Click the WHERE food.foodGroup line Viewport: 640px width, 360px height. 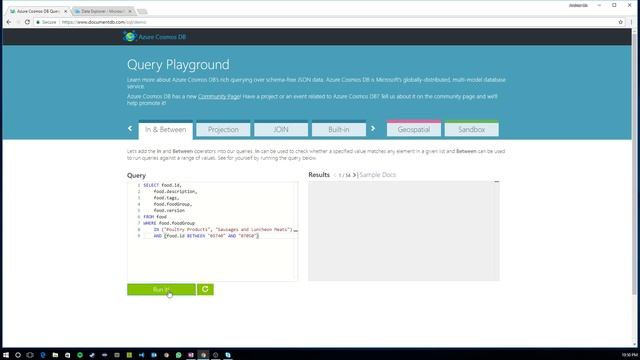[169, 223]
